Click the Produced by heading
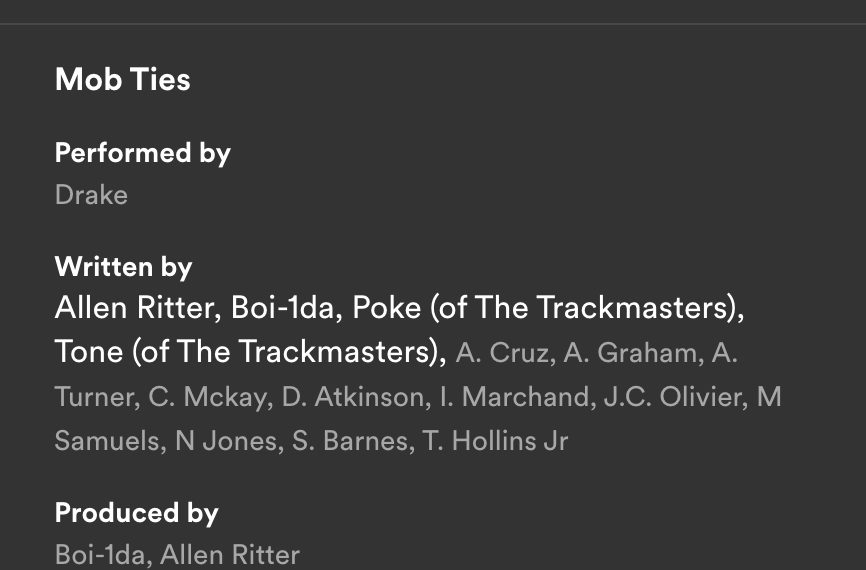This screenshot has width=866, height=570. click(x=136, y=513)
